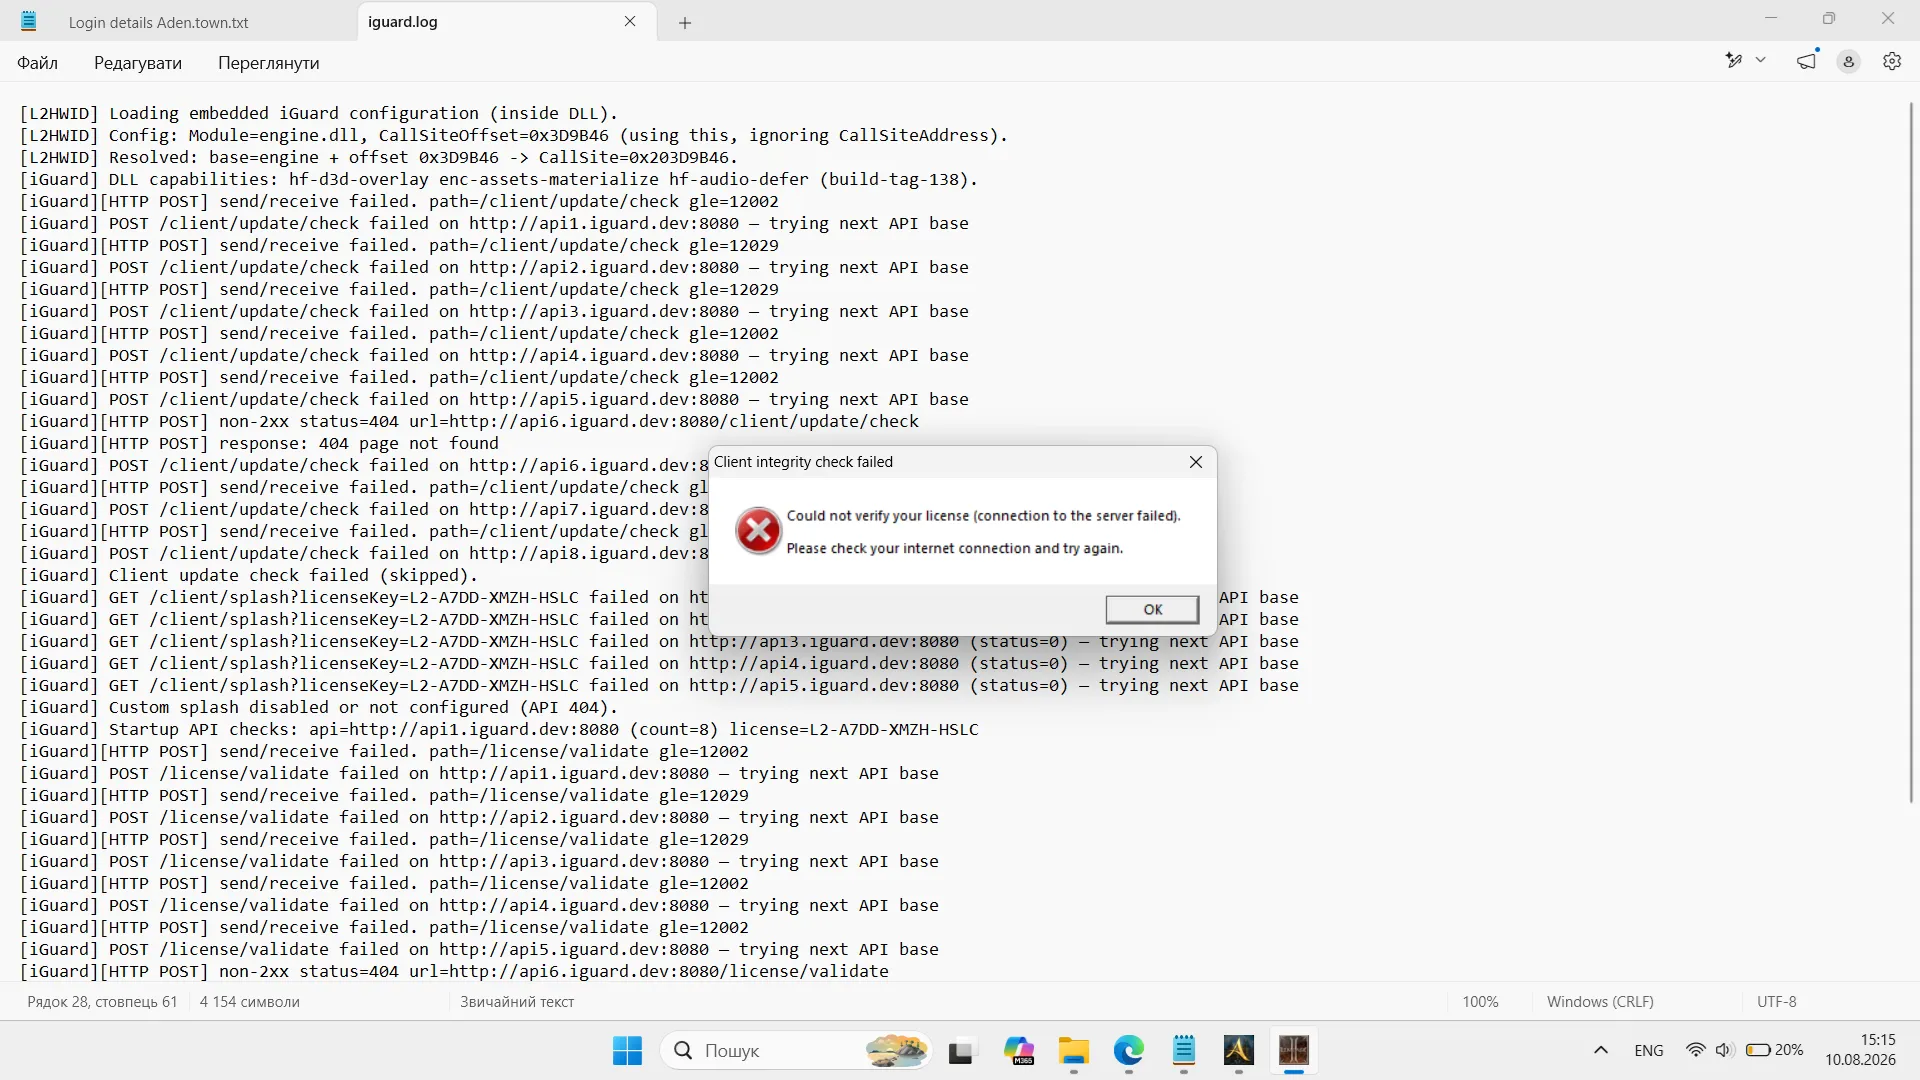Launch Microsoft 365 Copilot from taskbar

point(1019,1051)
